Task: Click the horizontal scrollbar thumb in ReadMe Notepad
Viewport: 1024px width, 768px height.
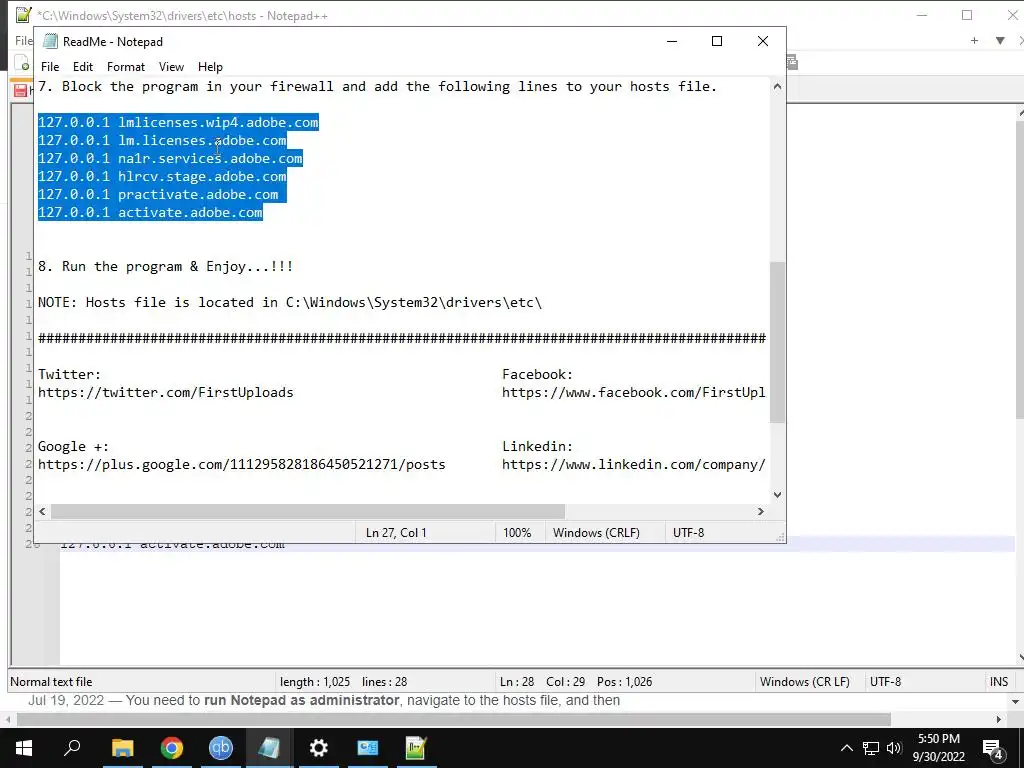Action: coord(308,511)
